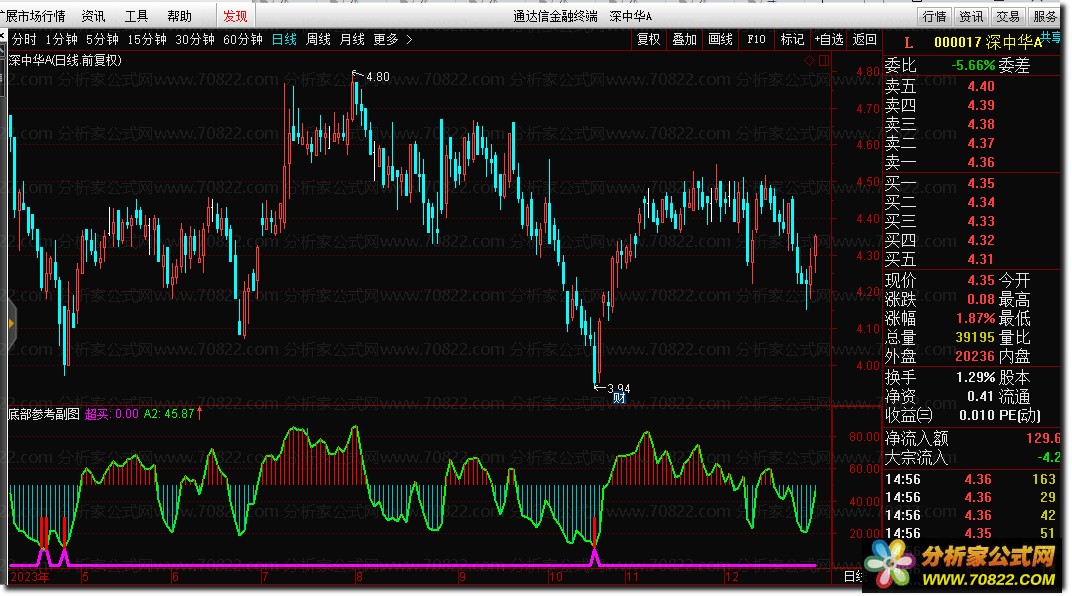Click the top-right 交易 button
The height and width of the screenshot is (596, 1072).
pyautogui.click(x=1008, y=16)
